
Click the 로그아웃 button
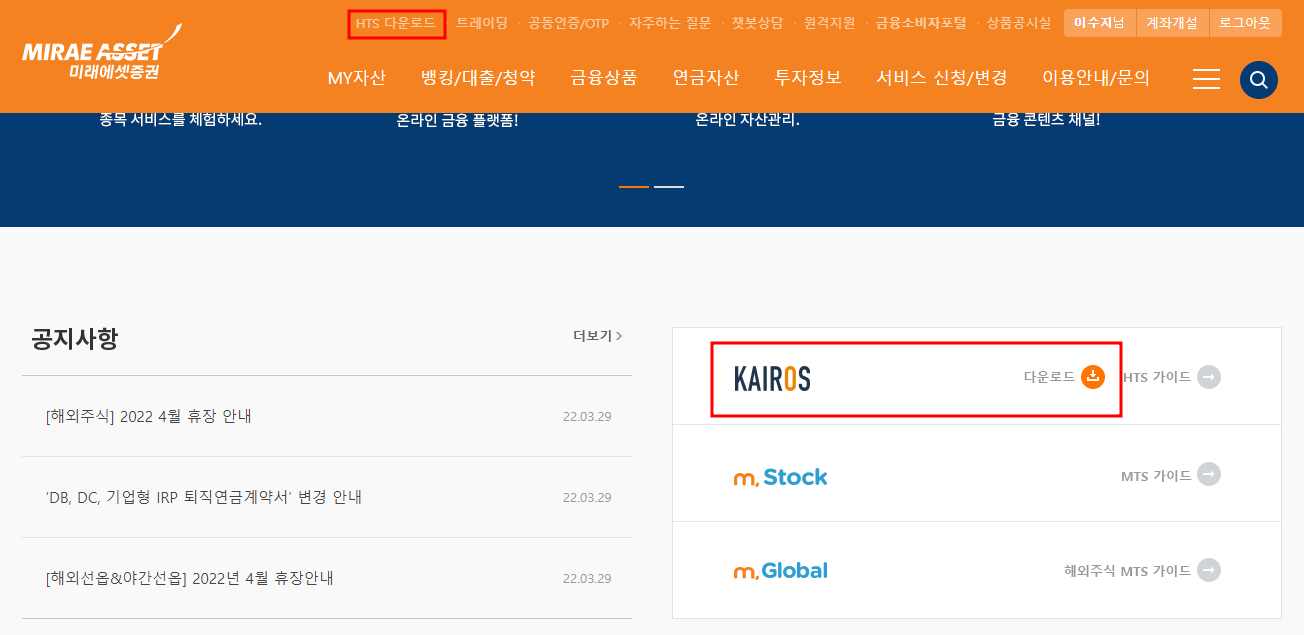coord(1245,23)
